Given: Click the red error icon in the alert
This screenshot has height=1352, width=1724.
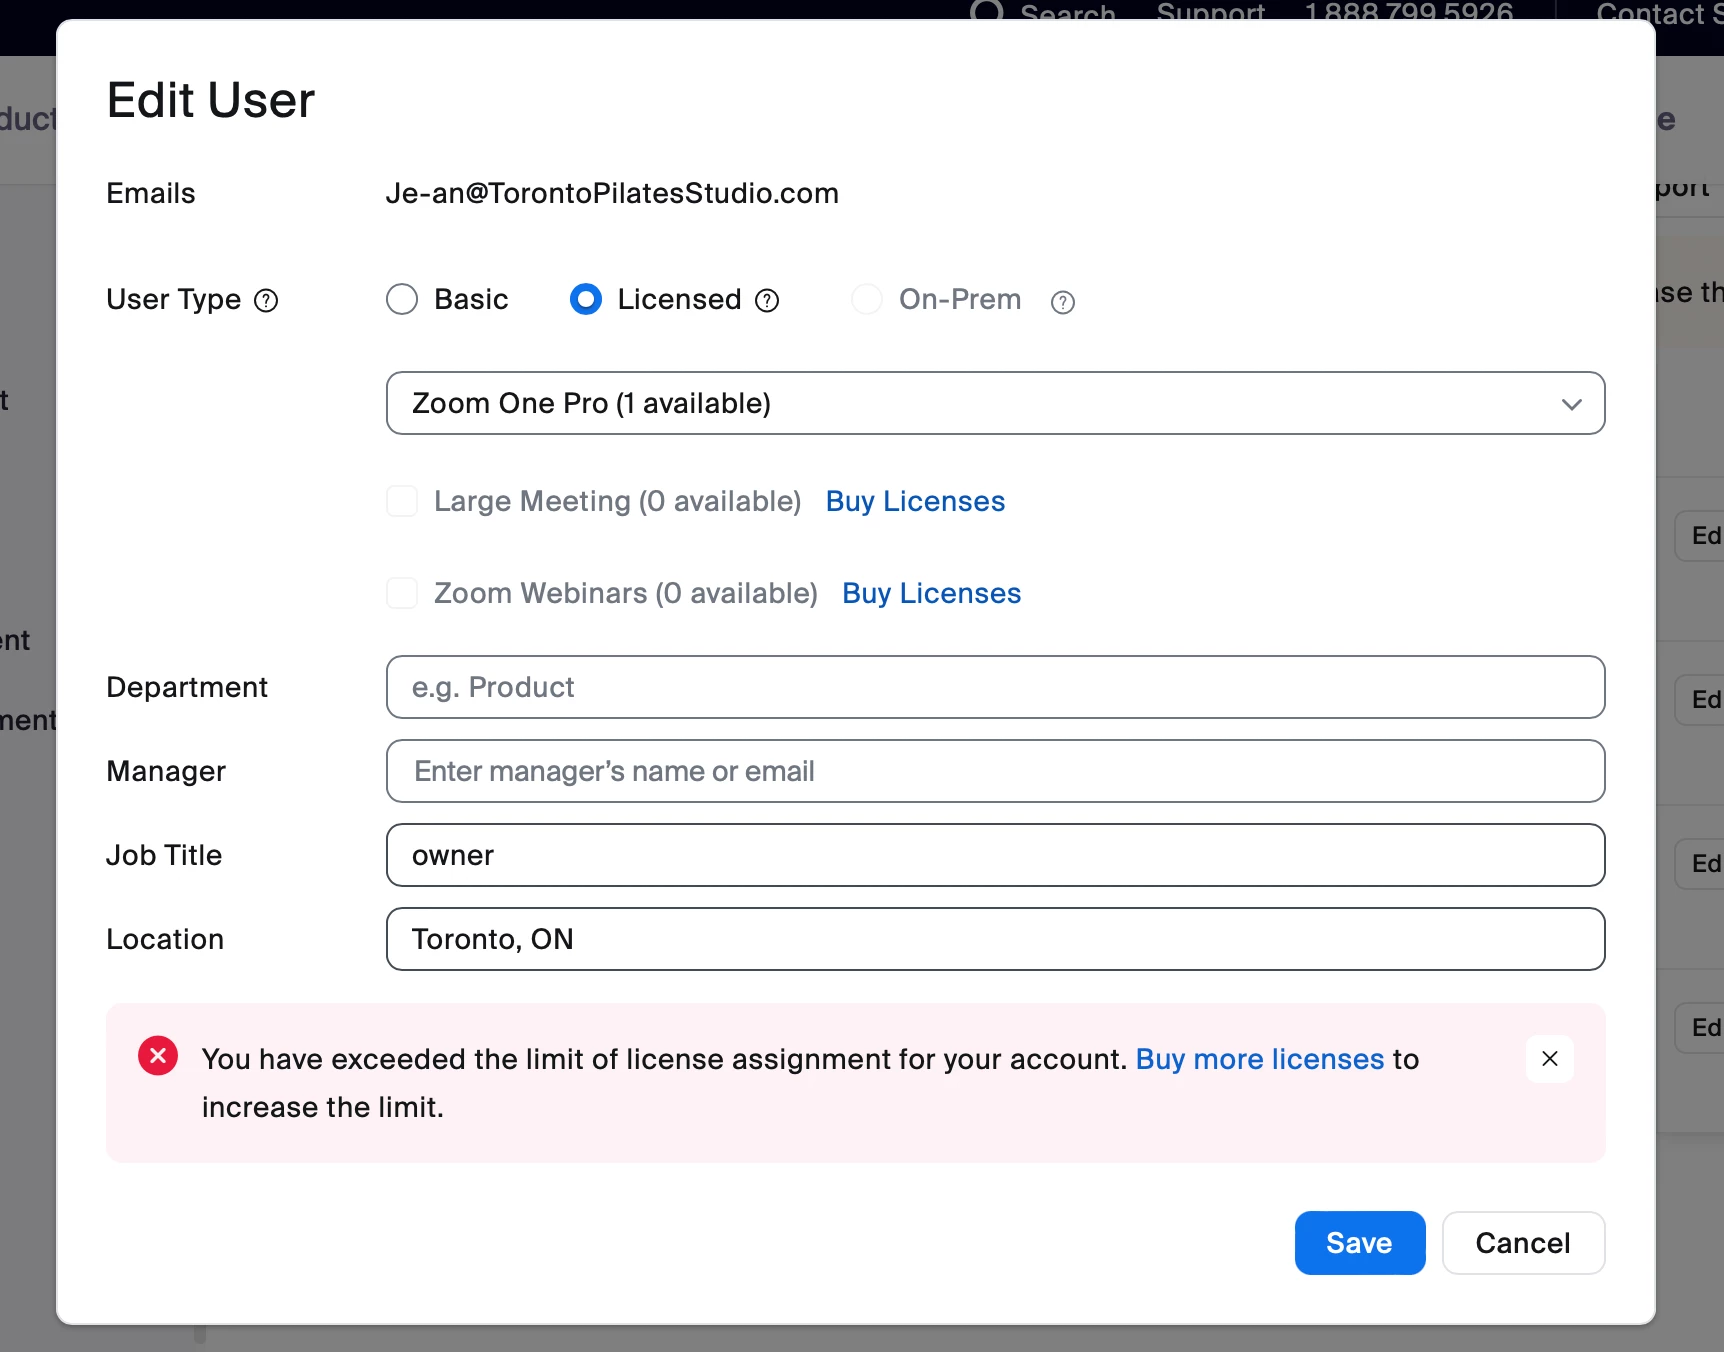Looking at the screenshot, I should coord(158,1056).
